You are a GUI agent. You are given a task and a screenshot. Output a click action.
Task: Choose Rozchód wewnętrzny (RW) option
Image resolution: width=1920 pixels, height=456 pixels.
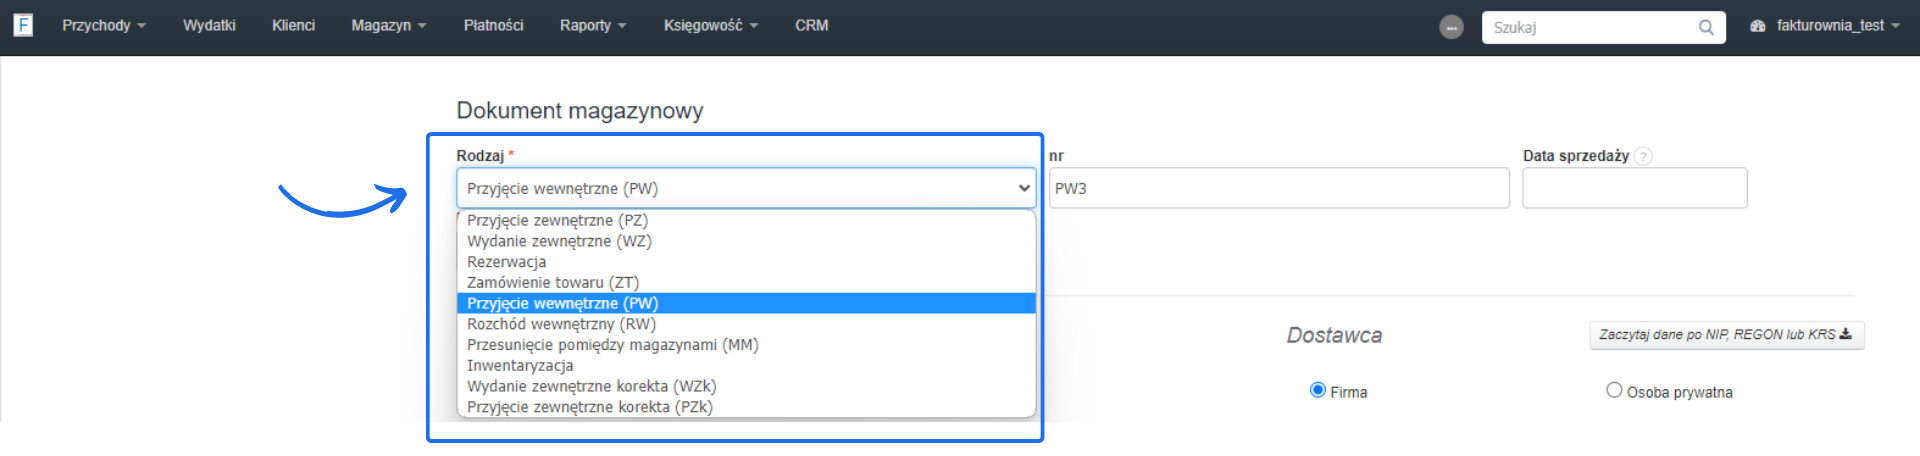click(561, 324)
